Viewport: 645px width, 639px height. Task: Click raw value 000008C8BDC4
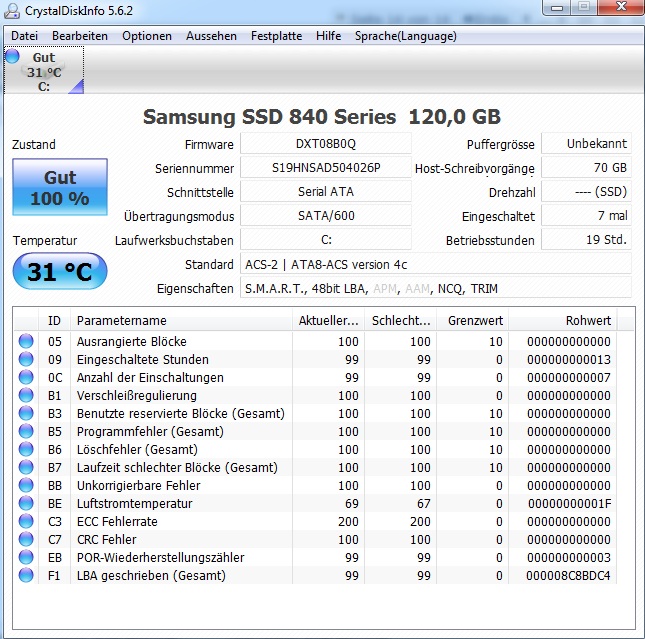pyautogui.click(x=568, y=576)
